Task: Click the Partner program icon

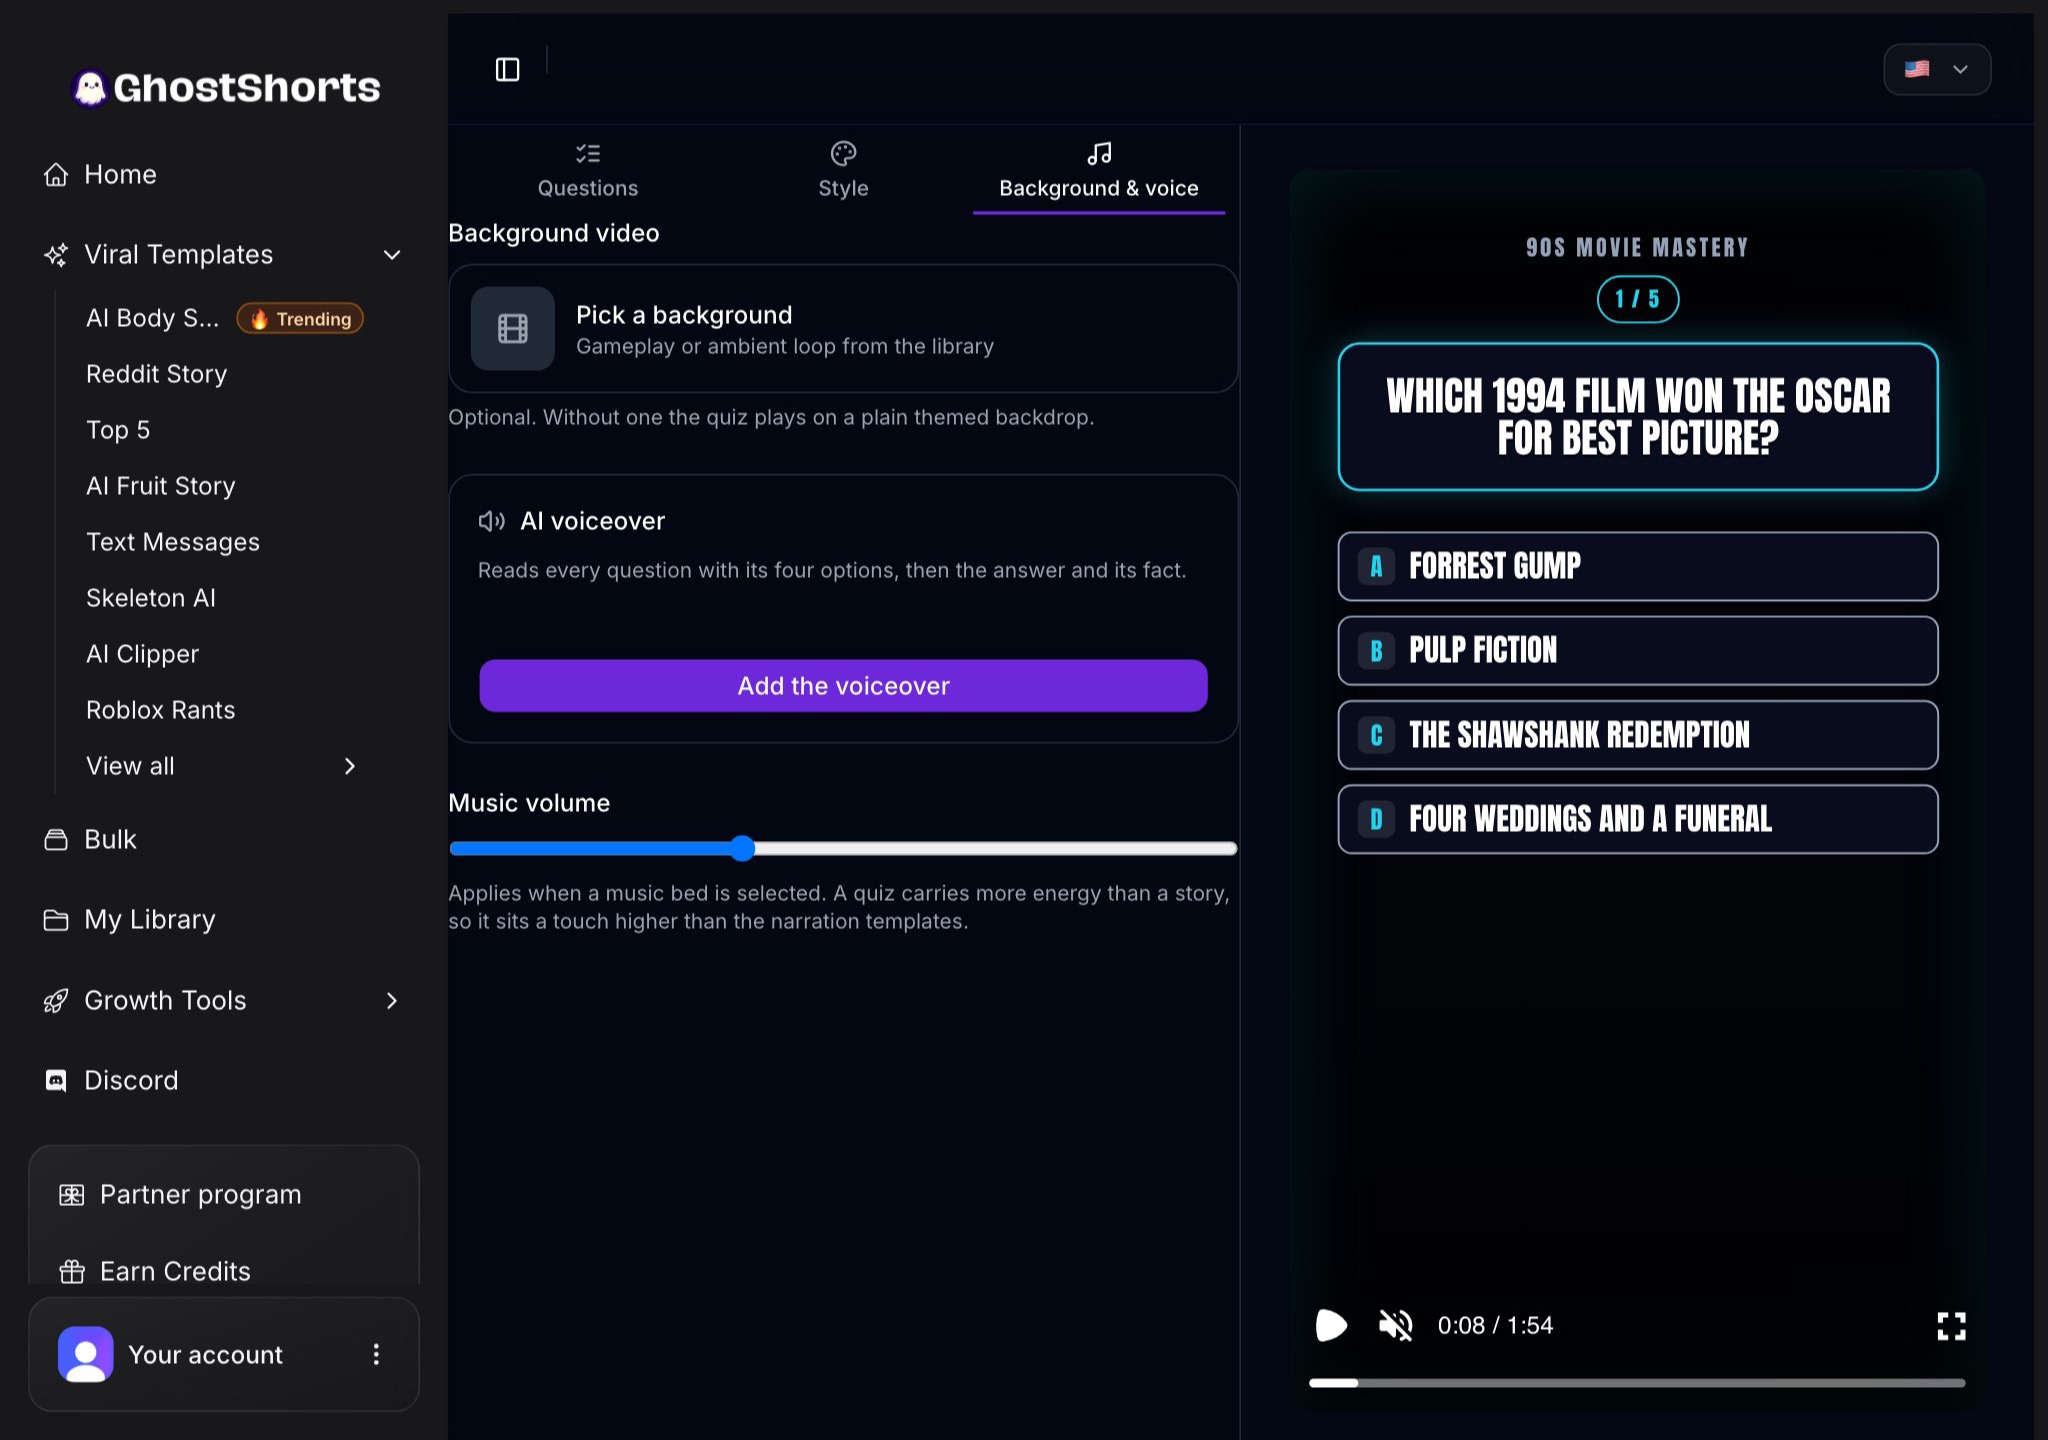Action: coord(72,1194)
